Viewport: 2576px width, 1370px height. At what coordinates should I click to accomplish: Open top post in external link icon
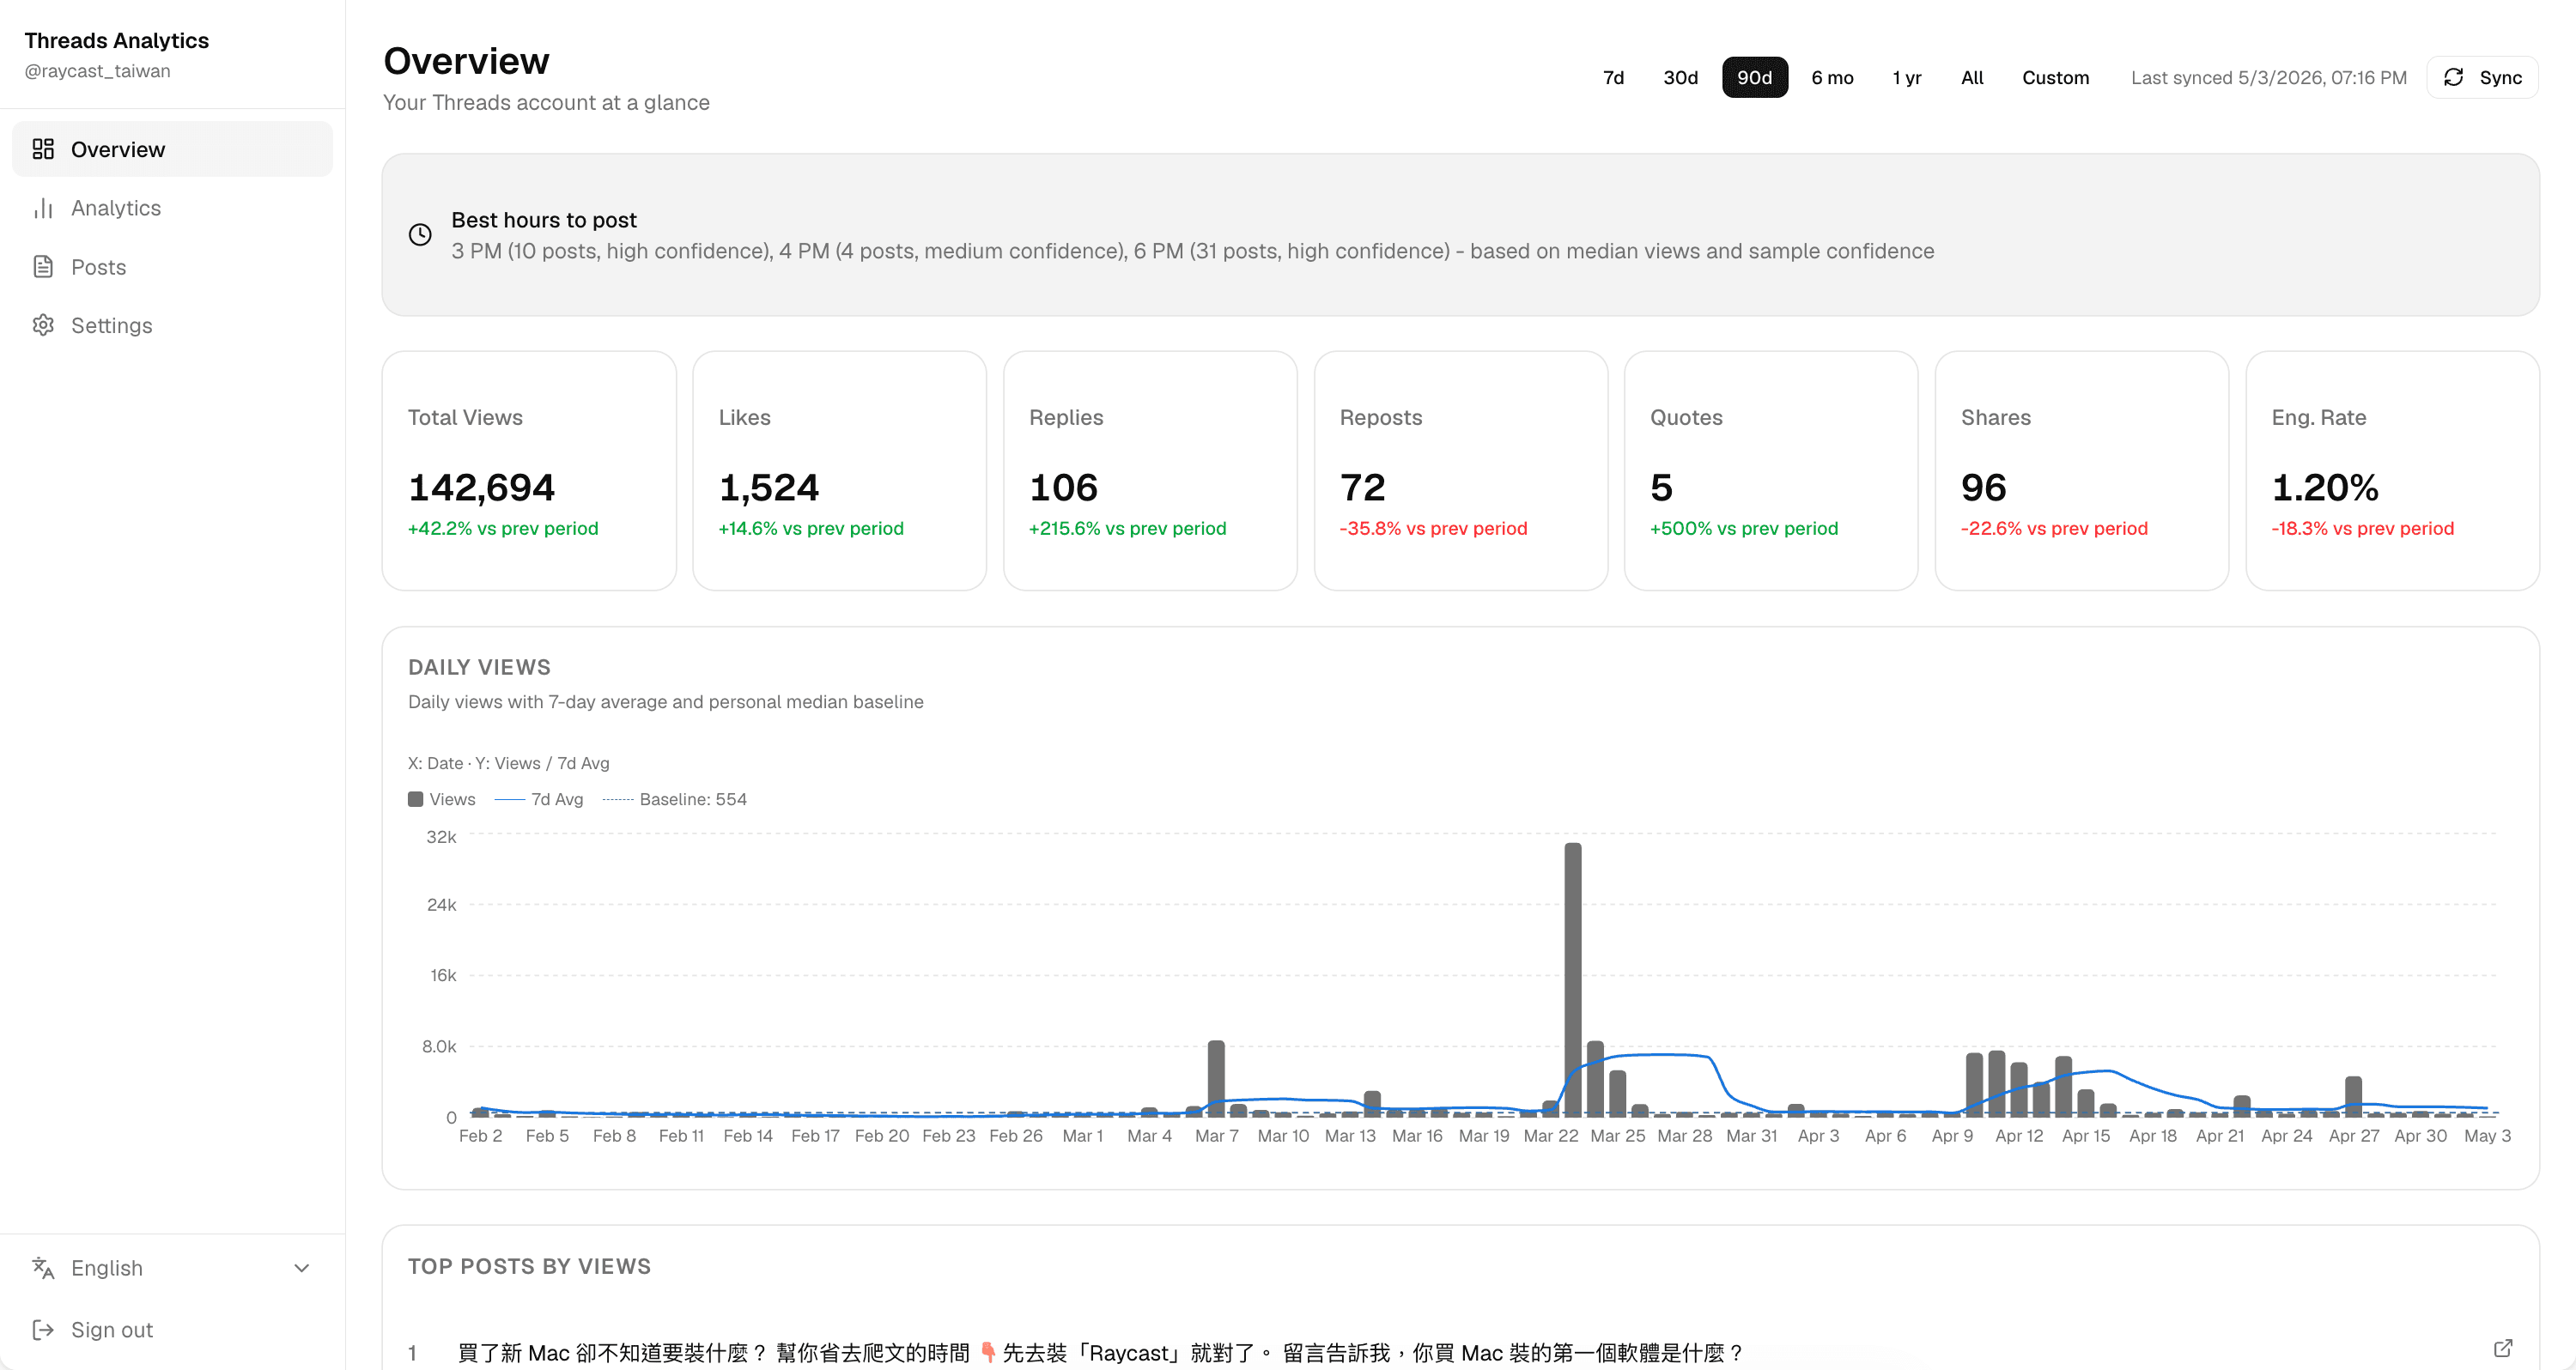2502,1348
